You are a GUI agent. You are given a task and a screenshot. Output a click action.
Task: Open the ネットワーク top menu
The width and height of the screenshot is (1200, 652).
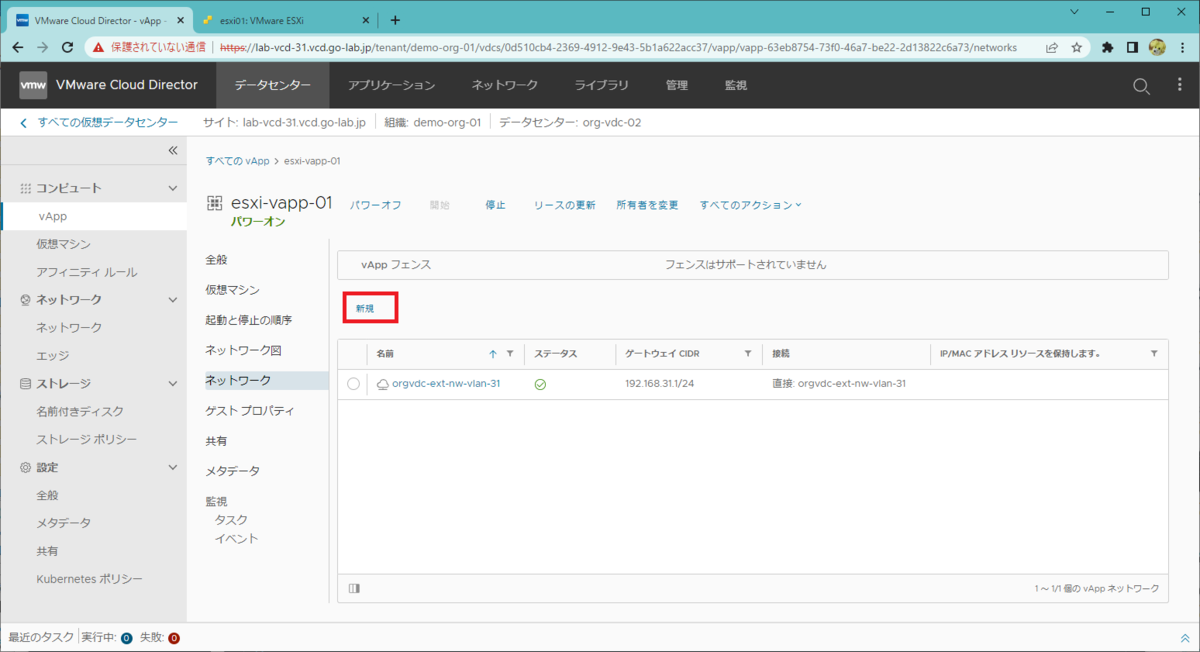pos(505,85)
